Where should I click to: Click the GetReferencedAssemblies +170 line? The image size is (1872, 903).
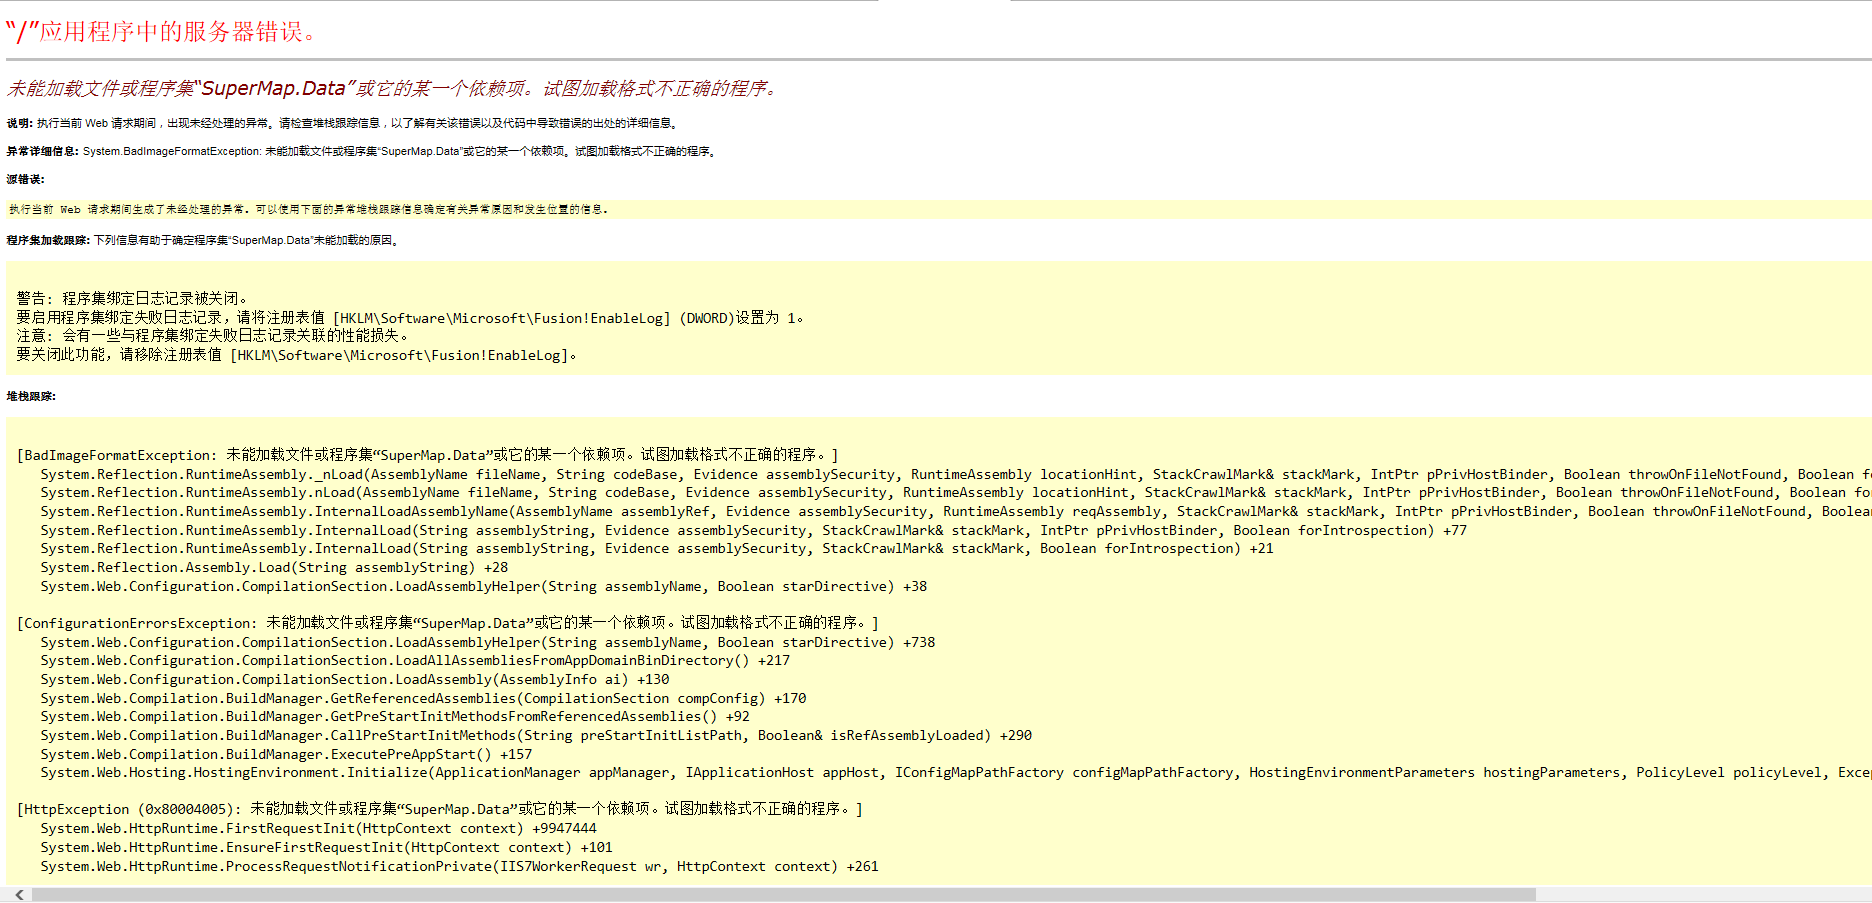tap(423, 698)
